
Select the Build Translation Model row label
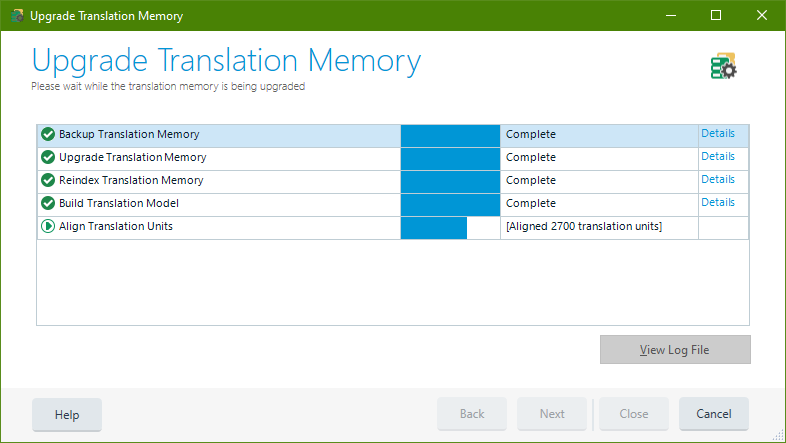pyautogui.click(x=119, y=203)
